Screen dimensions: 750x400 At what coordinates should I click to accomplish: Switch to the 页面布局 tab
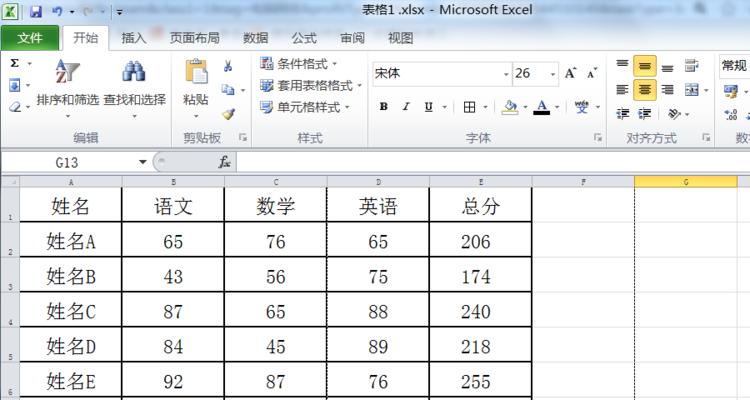[195, 38]
